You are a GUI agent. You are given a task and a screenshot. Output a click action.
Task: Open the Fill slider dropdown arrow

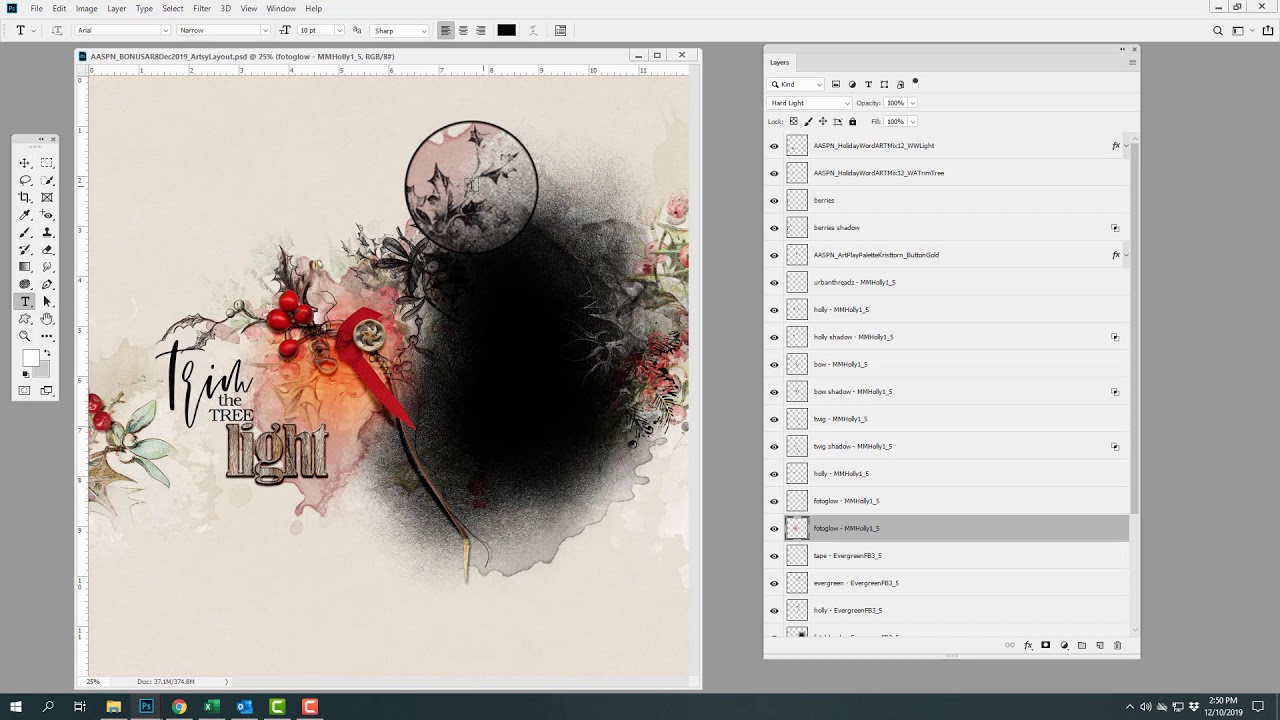[x=912, y=121]
